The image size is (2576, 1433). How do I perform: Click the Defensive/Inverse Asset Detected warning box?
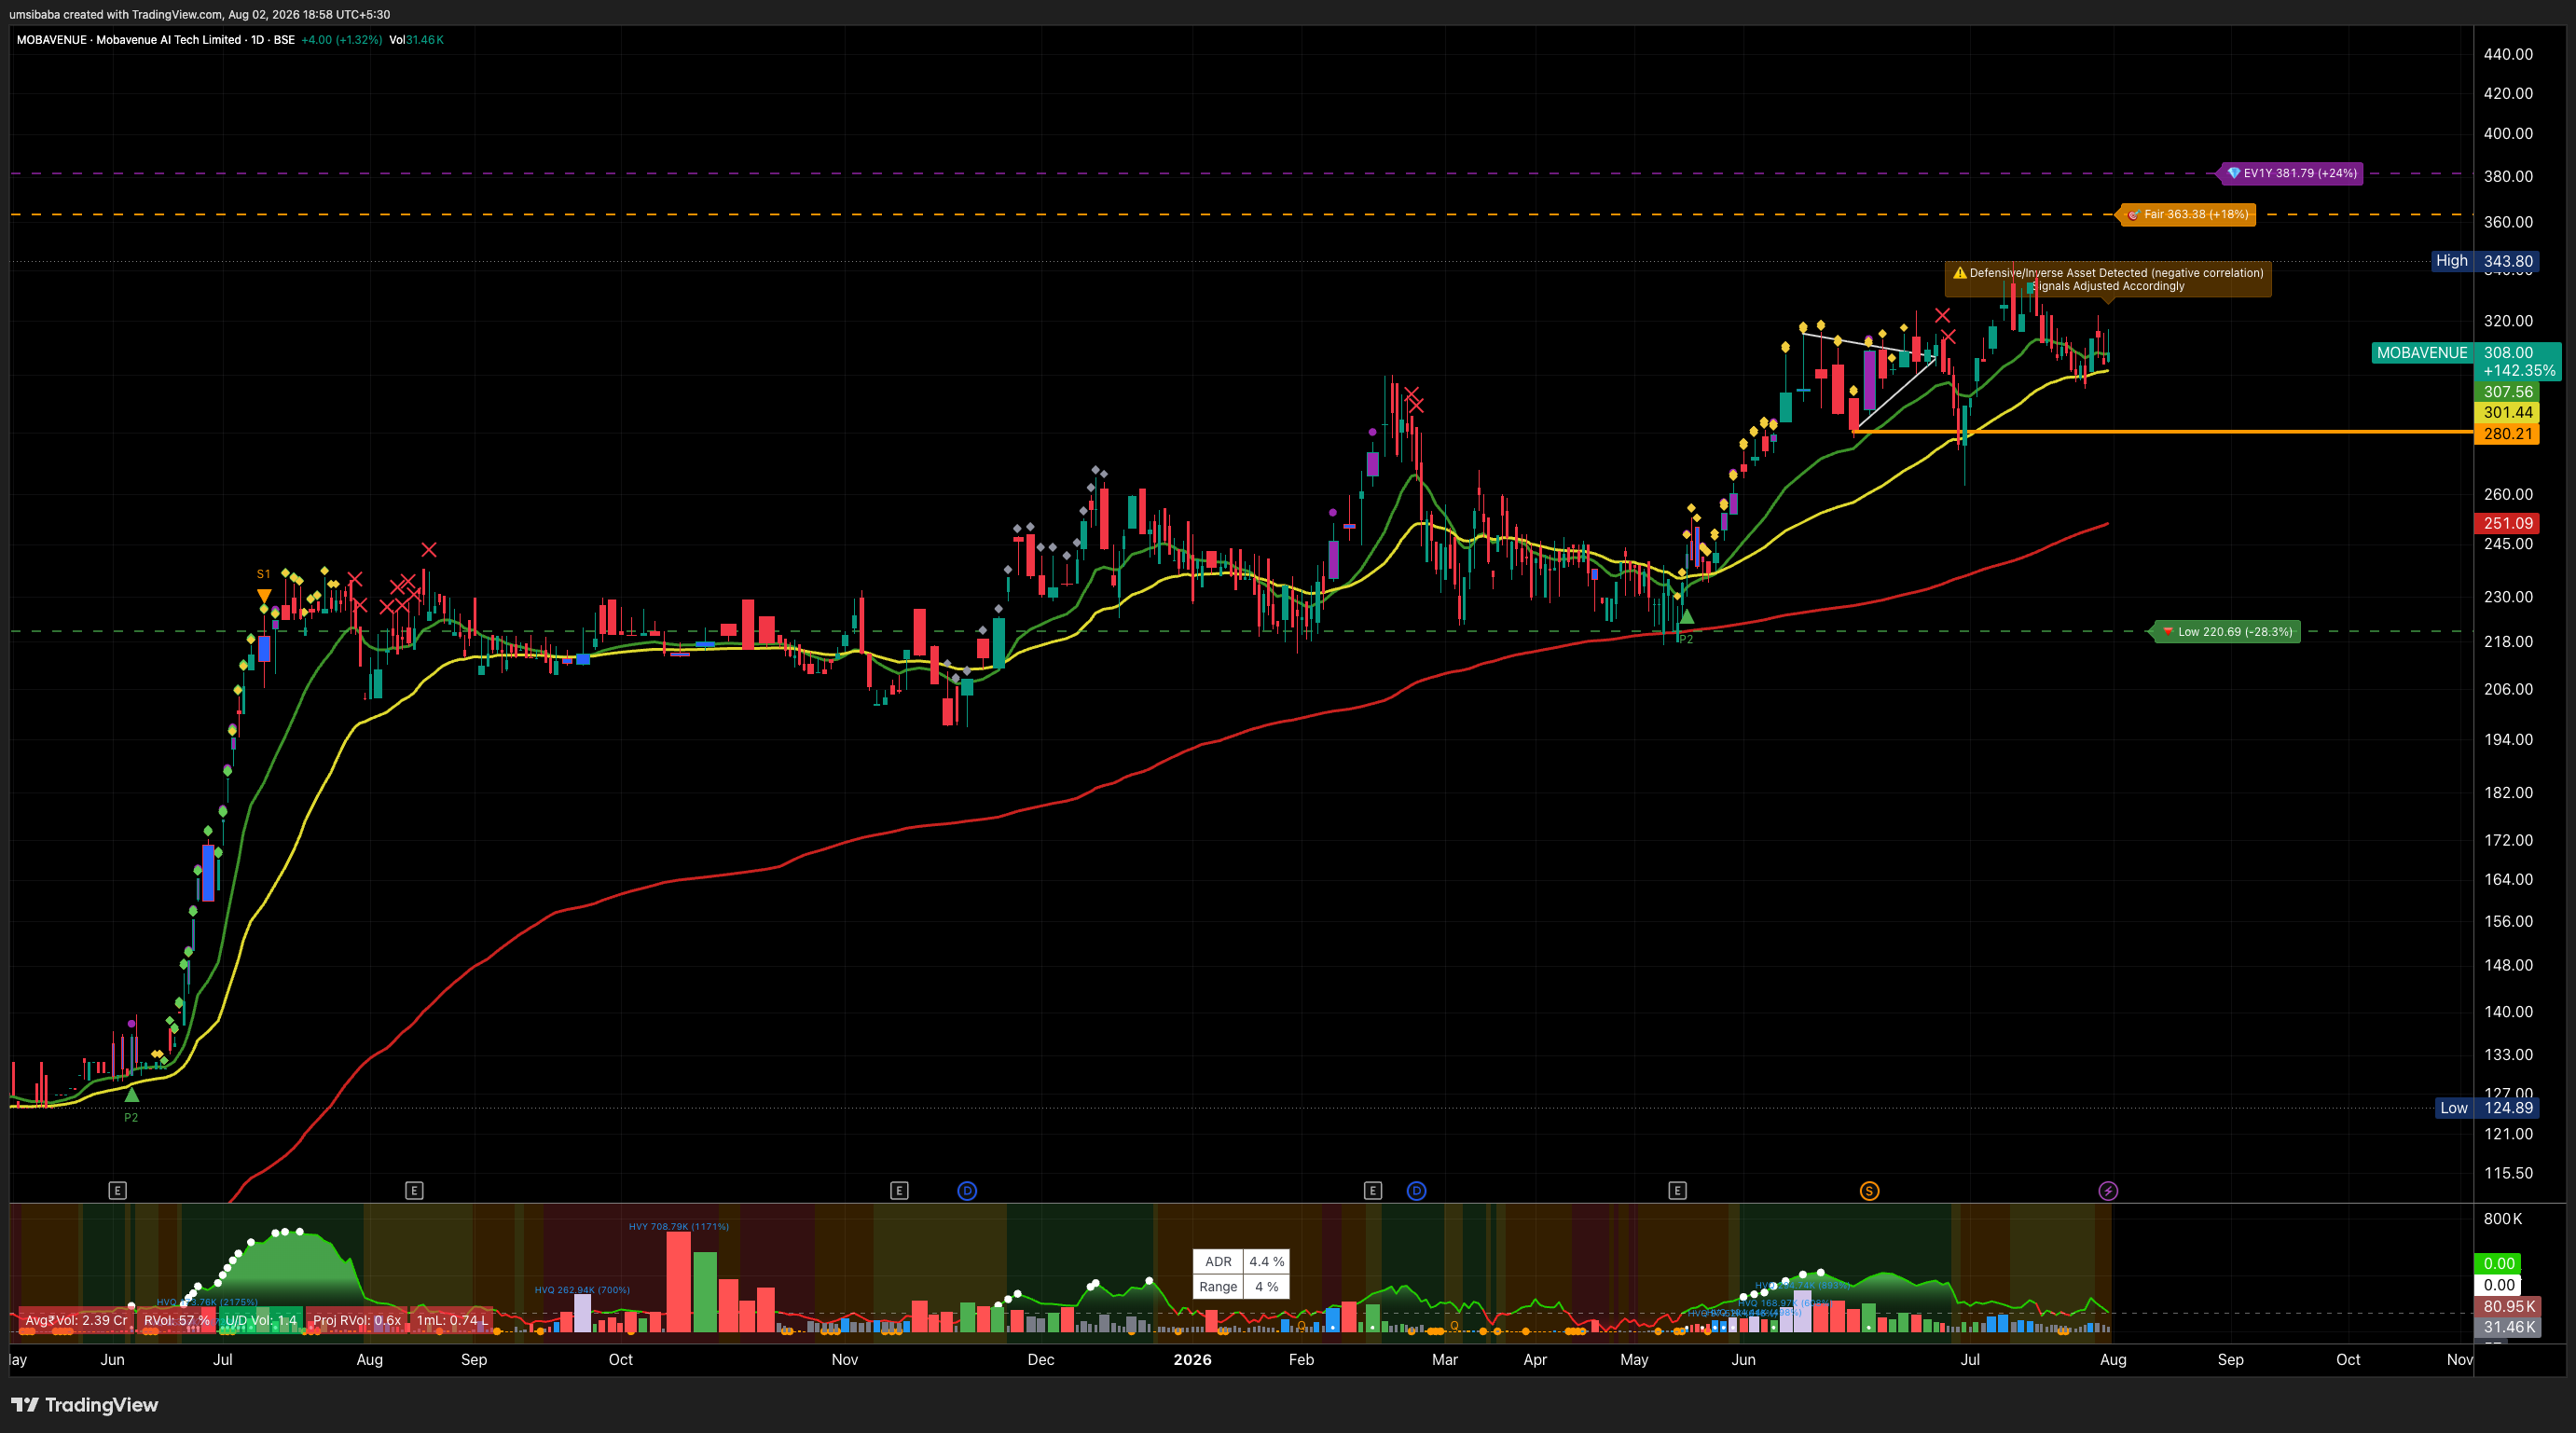click(x=2108, y=279)
